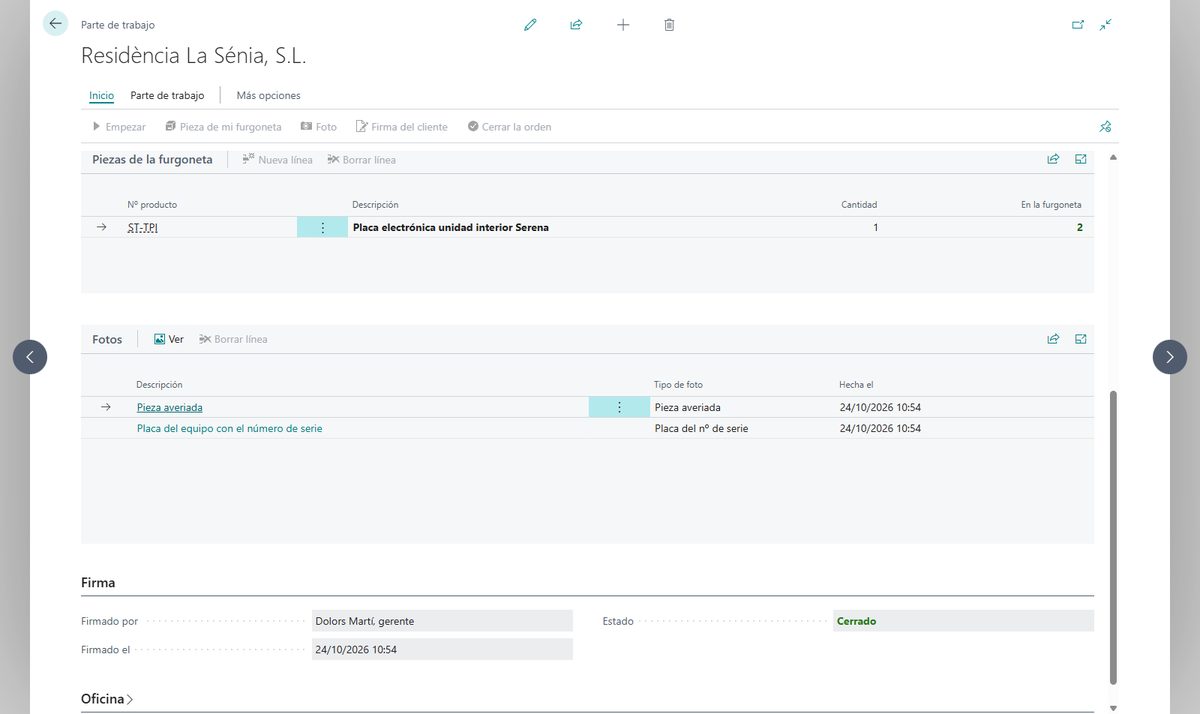Open Placa del equipo con número de serie
The width and height of the screenshot is (1200, 714).
[x=230, y=428]
